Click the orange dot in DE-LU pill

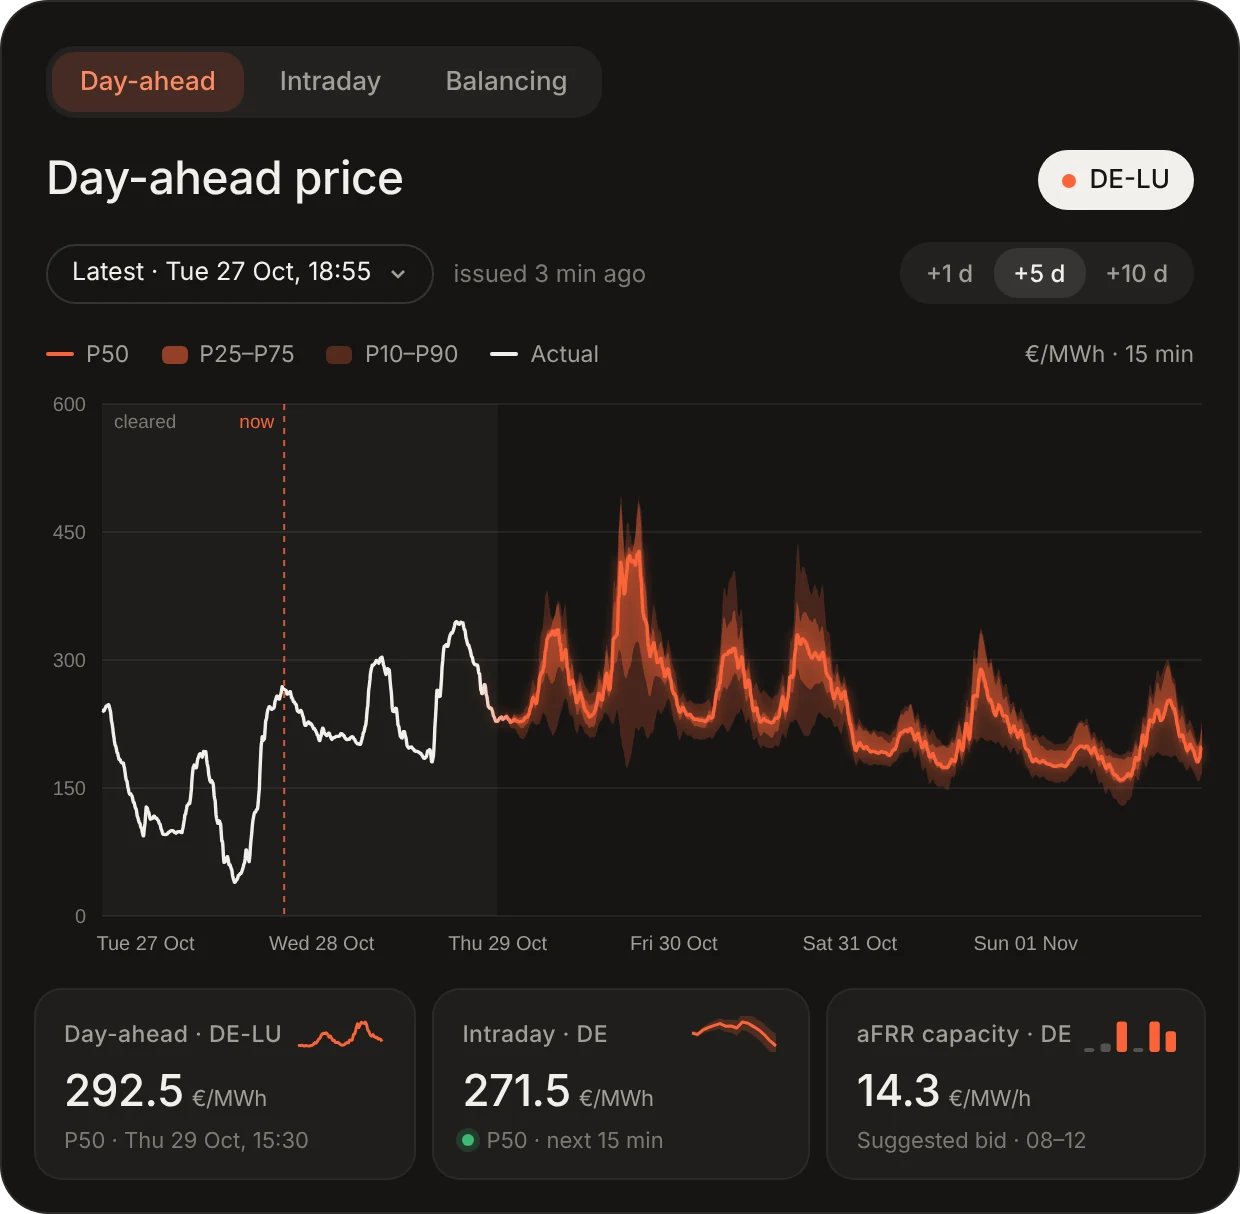tap(1069, 181)
